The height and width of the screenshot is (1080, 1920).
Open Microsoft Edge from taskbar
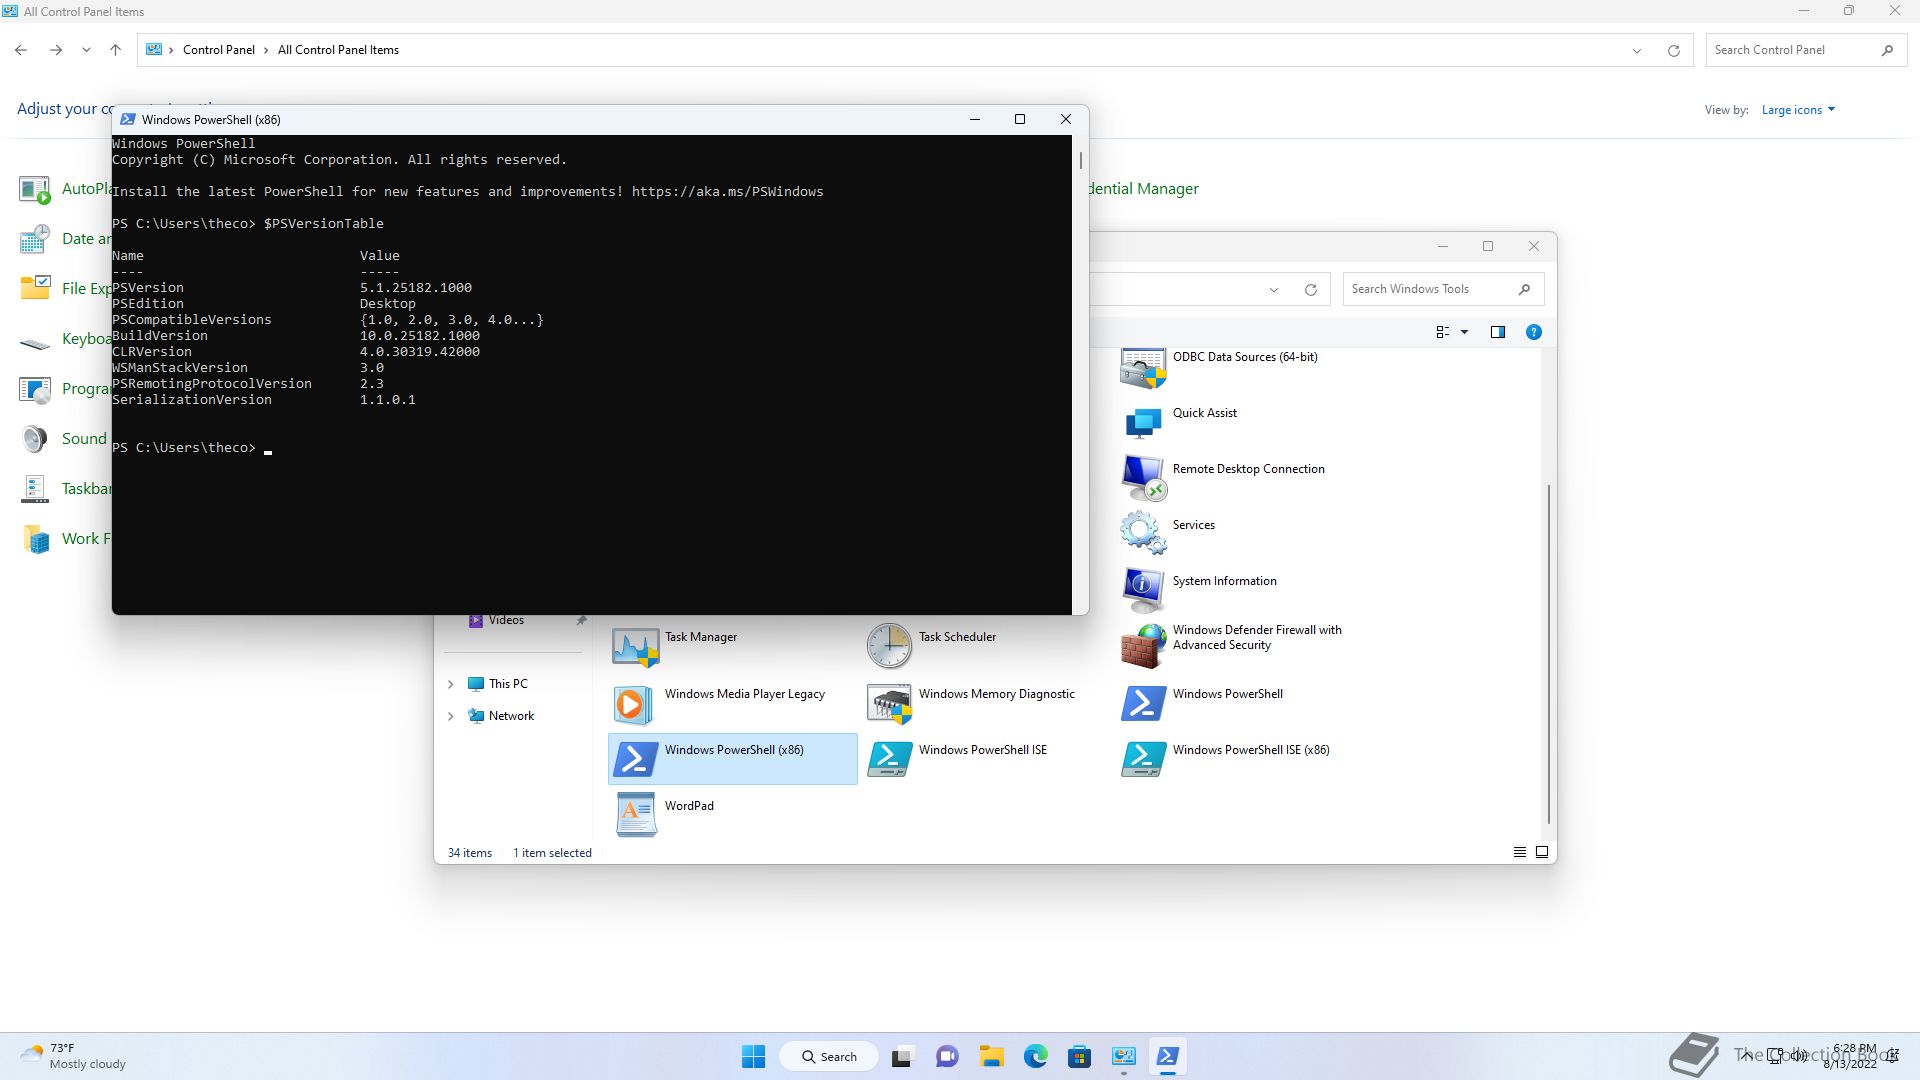pos(1035,1056)
